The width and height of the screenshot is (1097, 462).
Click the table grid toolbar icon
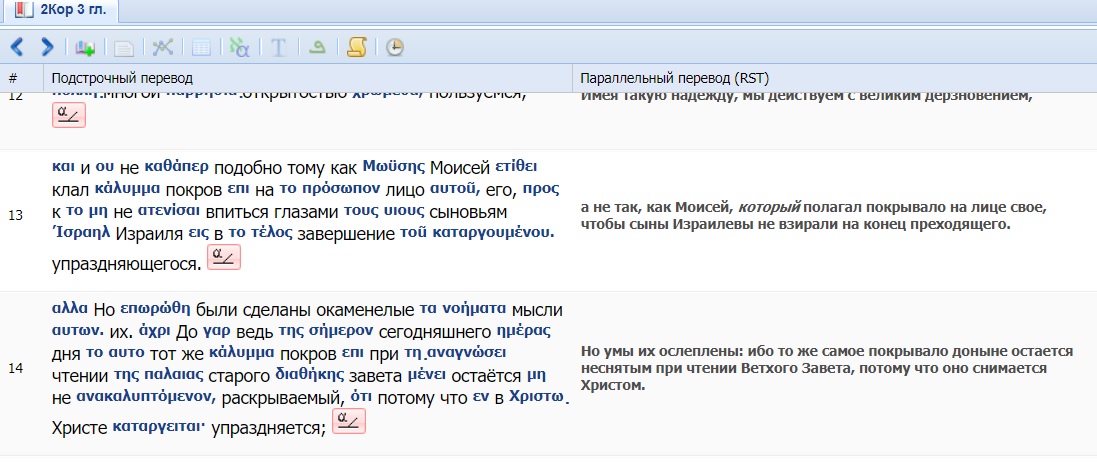click(201, 47)
